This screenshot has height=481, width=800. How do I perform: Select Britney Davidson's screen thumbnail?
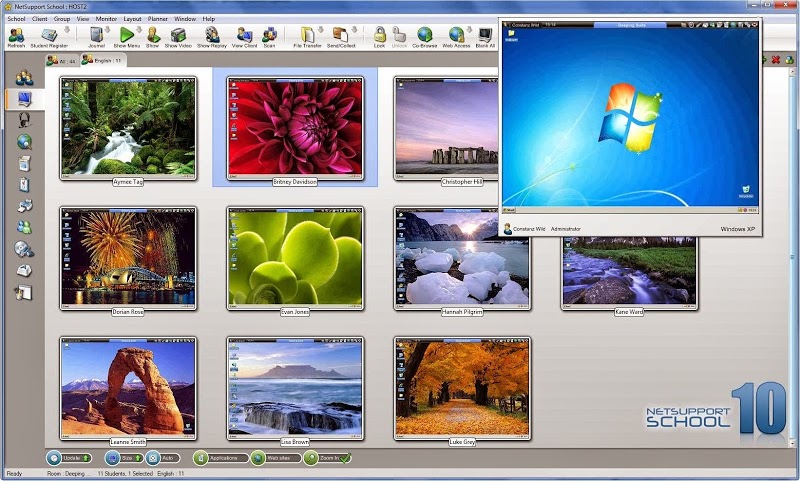pyautogui.click(x=295, y=129)
